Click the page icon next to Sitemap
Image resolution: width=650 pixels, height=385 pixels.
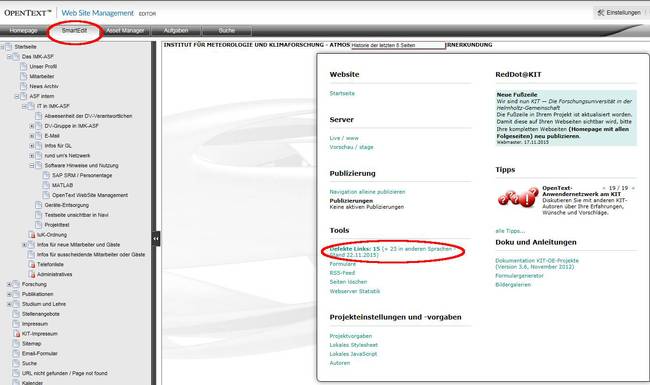pos(17,344)
